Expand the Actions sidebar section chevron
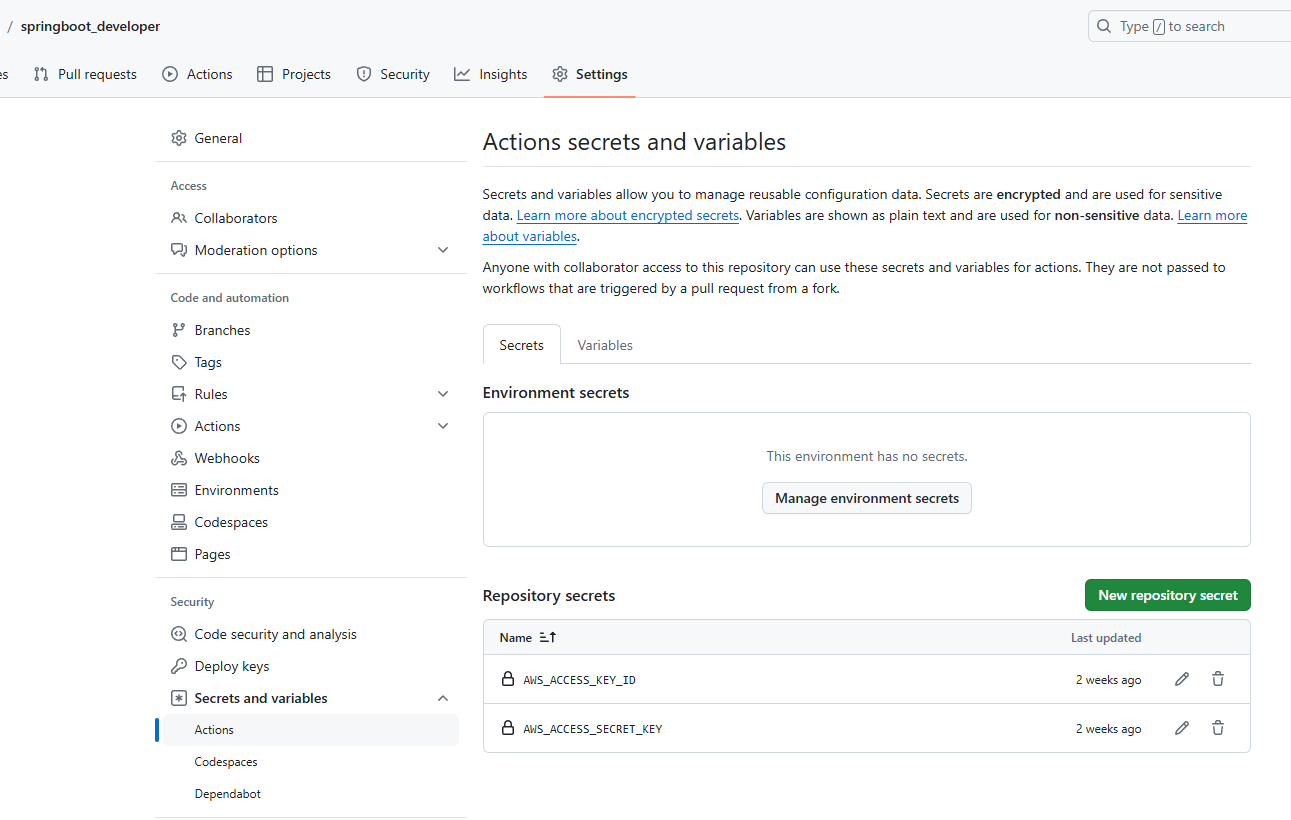The height and width of the screenshot is (820, 1291). [x=443, y=426]
